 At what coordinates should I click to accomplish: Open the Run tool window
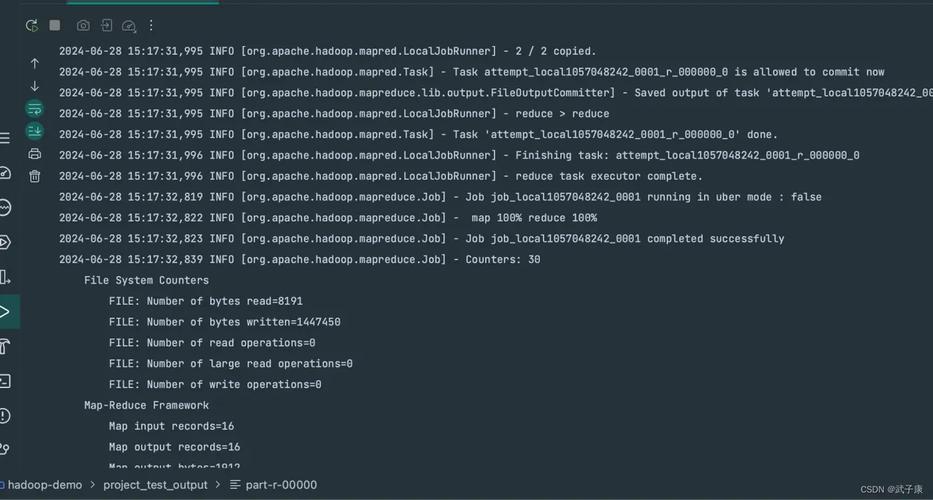tap(6, 311)
